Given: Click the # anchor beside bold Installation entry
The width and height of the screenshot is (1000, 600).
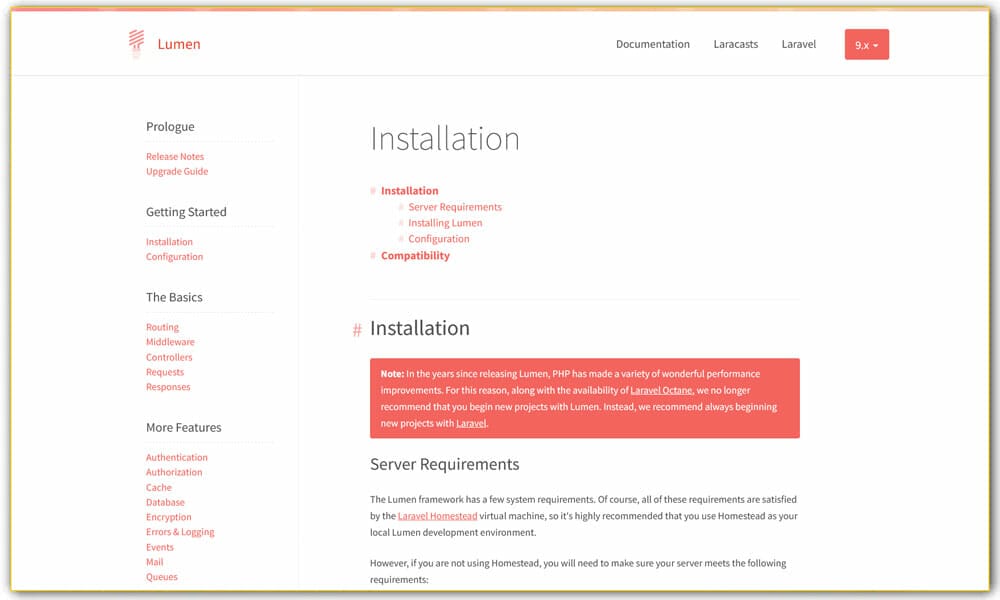Looking at the screenshot, I should pyautogui.click(x=371, y=190).
